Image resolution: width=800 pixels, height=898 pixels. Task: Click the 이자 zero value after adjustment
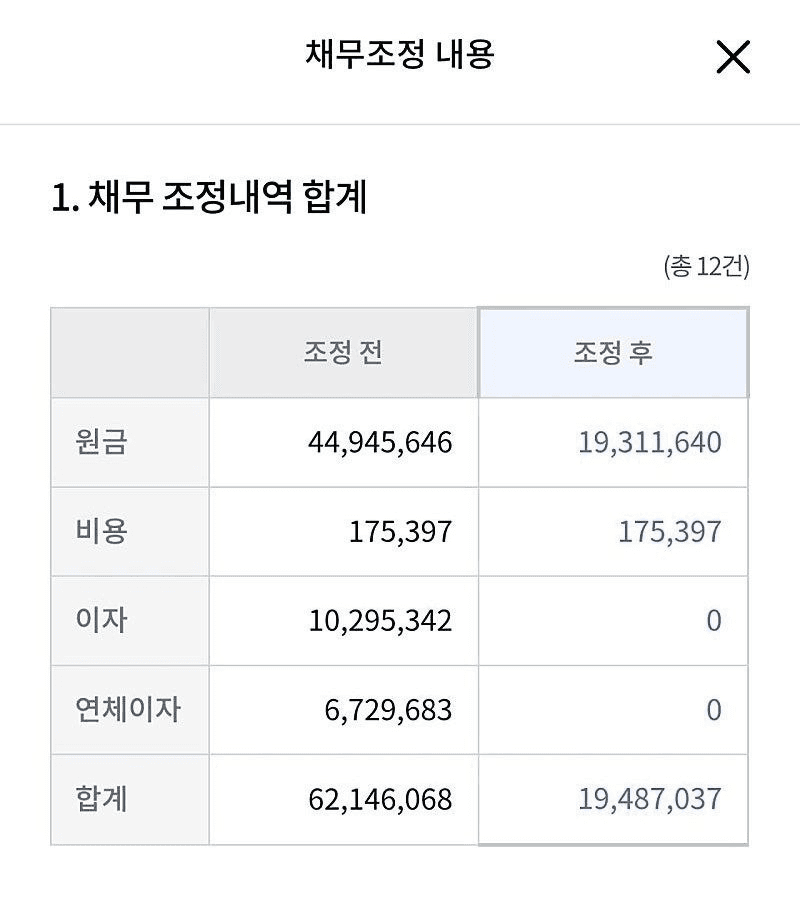[713, 621]
